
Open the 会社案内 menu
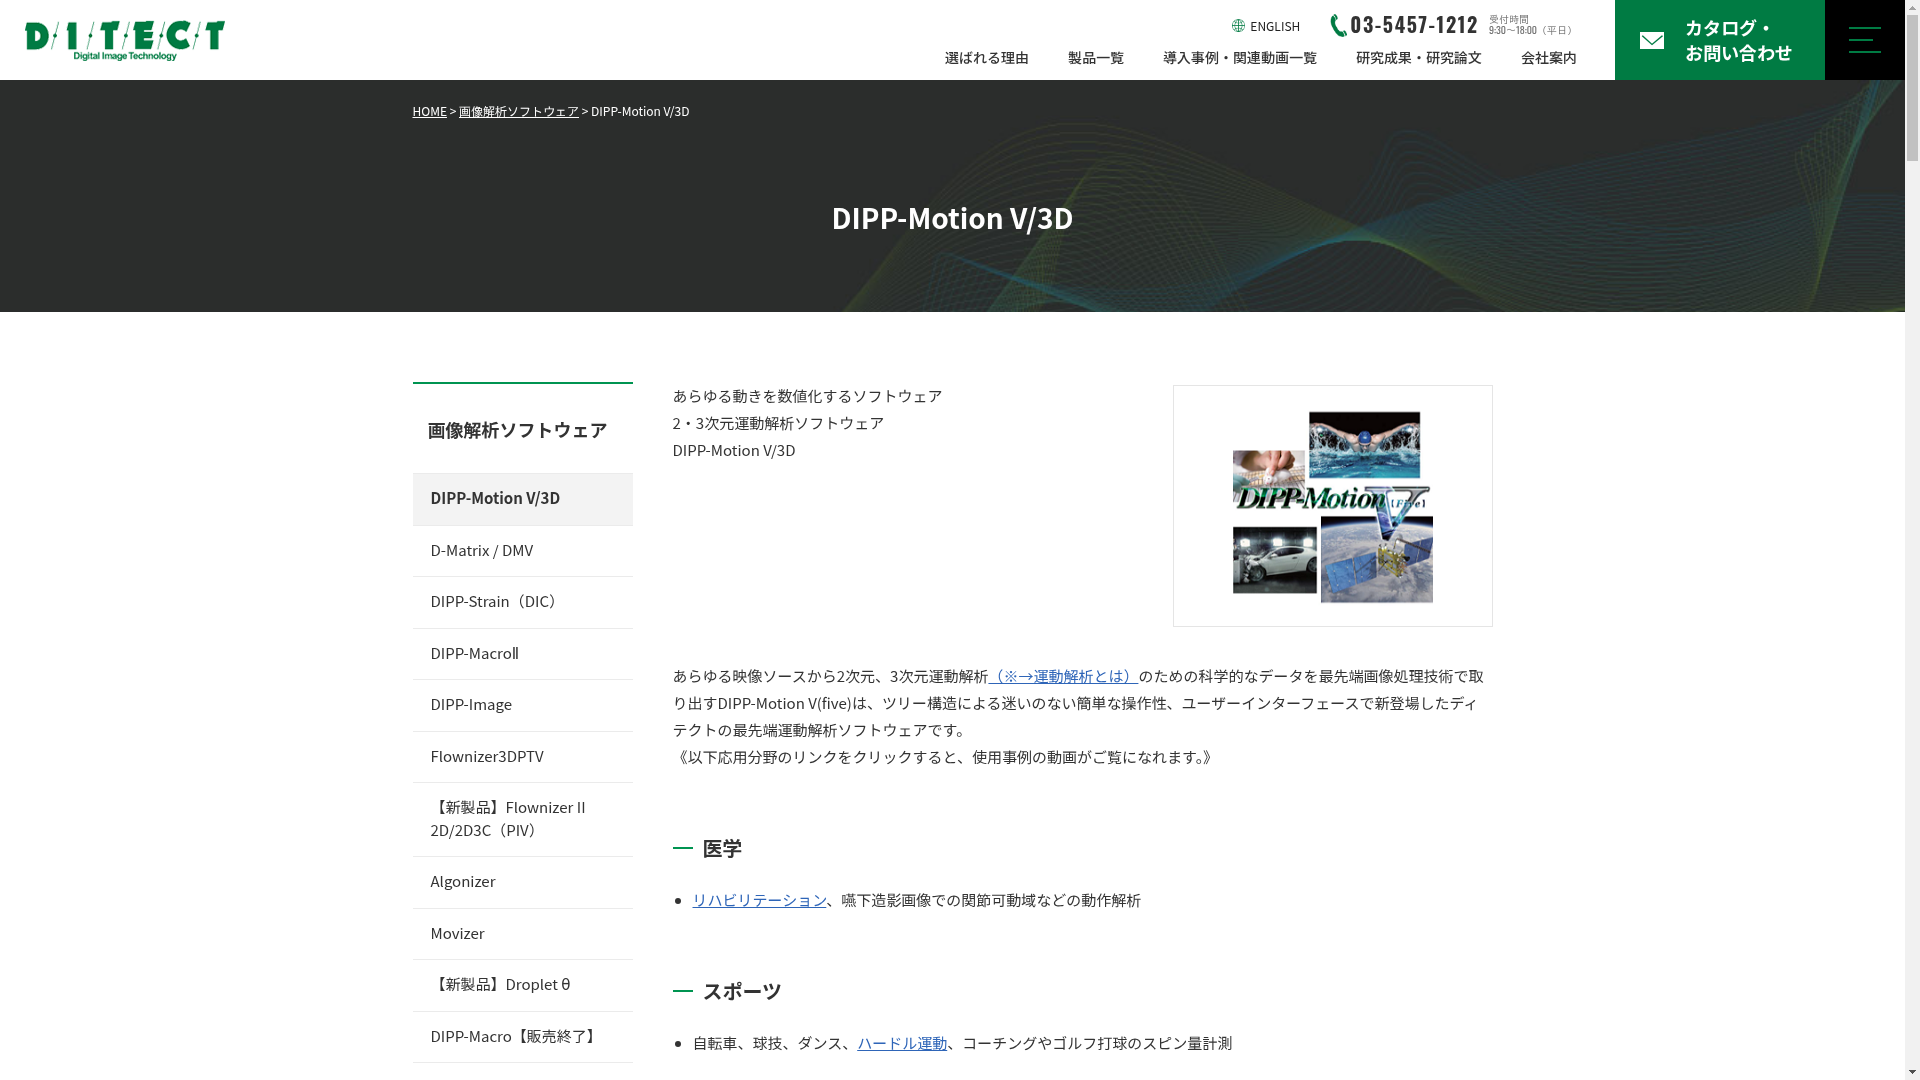coord(1548,58)
